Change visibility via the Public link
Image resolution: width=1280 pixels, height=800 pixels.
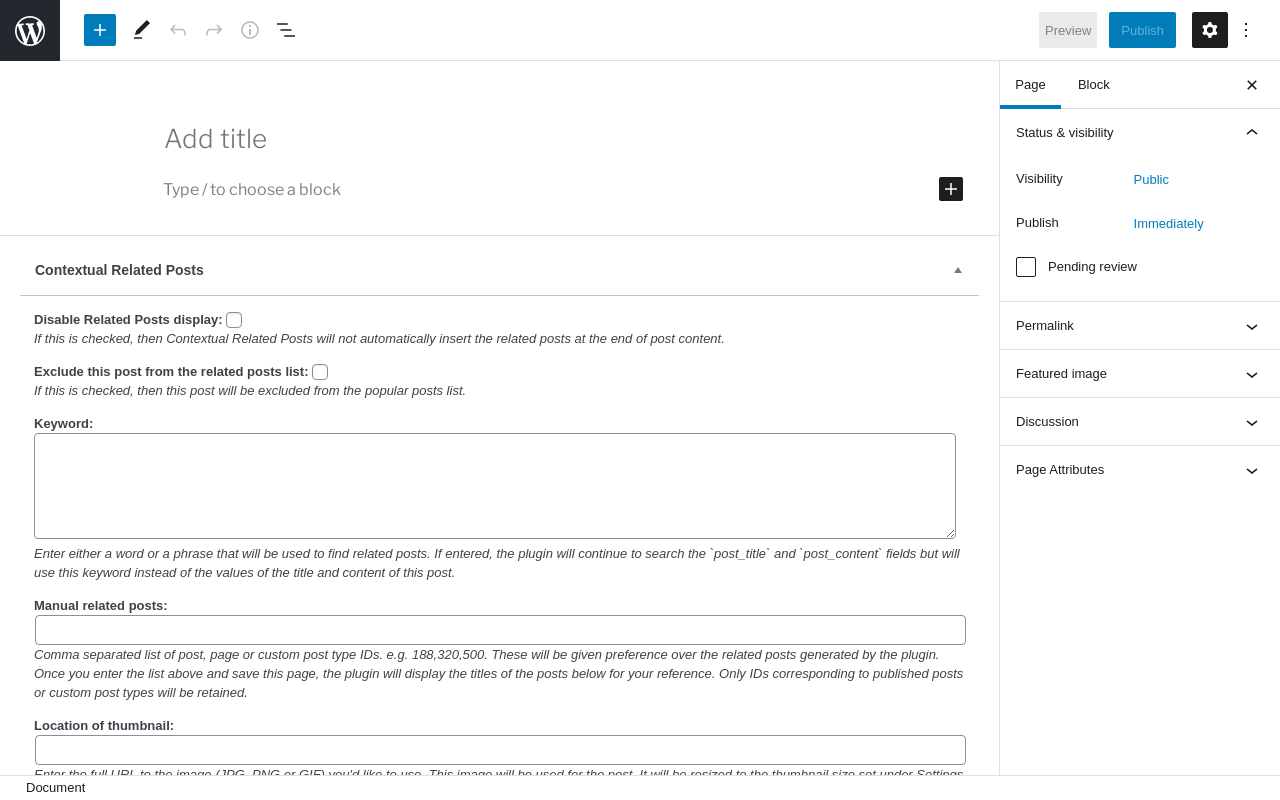pos(1151,180)
